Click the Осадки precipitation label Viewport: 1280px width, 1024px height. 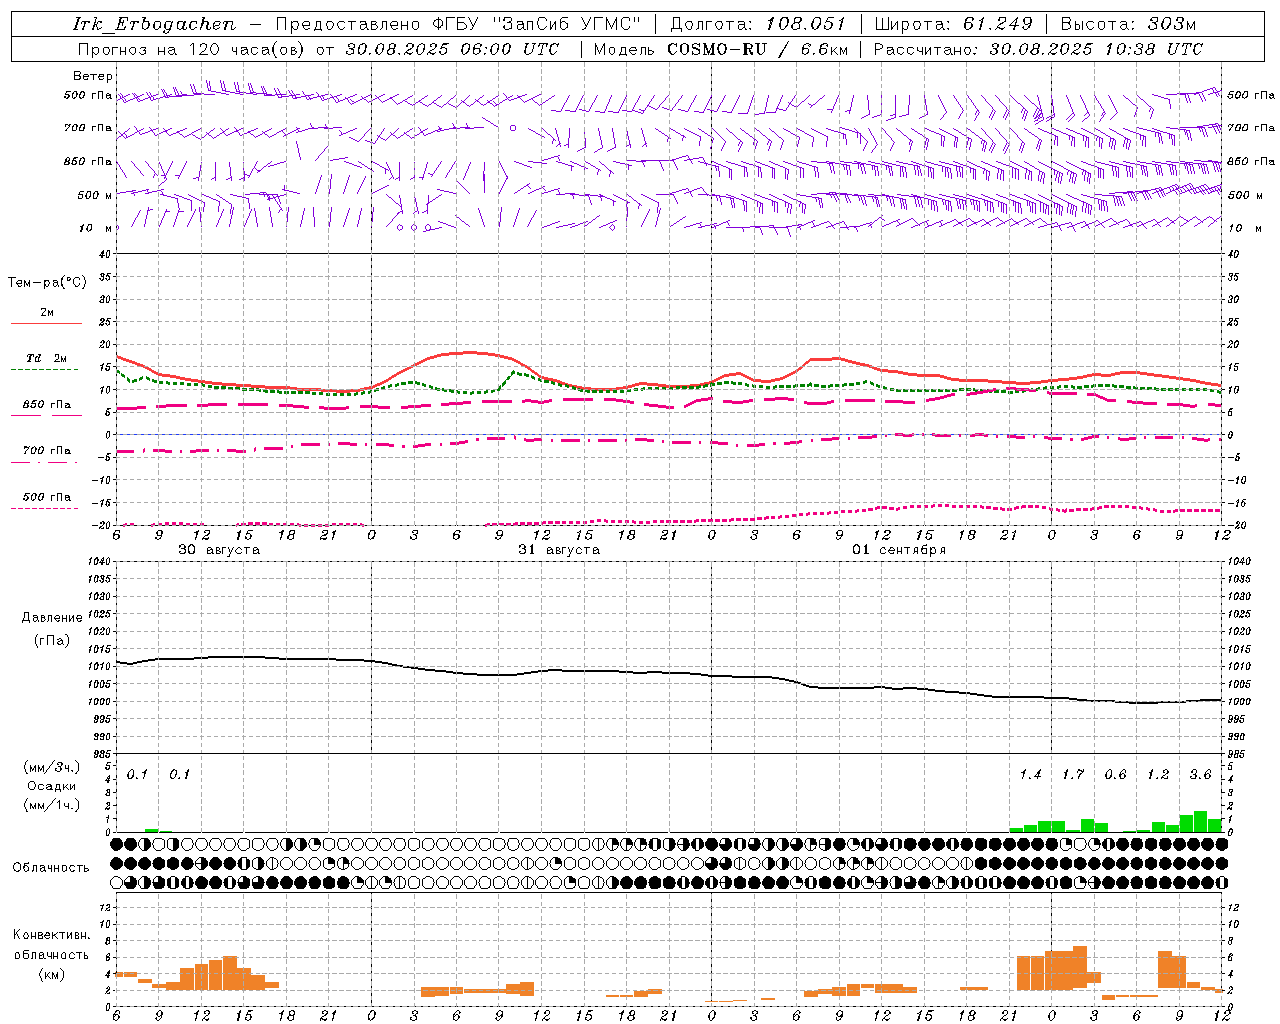pyautogui.click(x=52, y=786)
